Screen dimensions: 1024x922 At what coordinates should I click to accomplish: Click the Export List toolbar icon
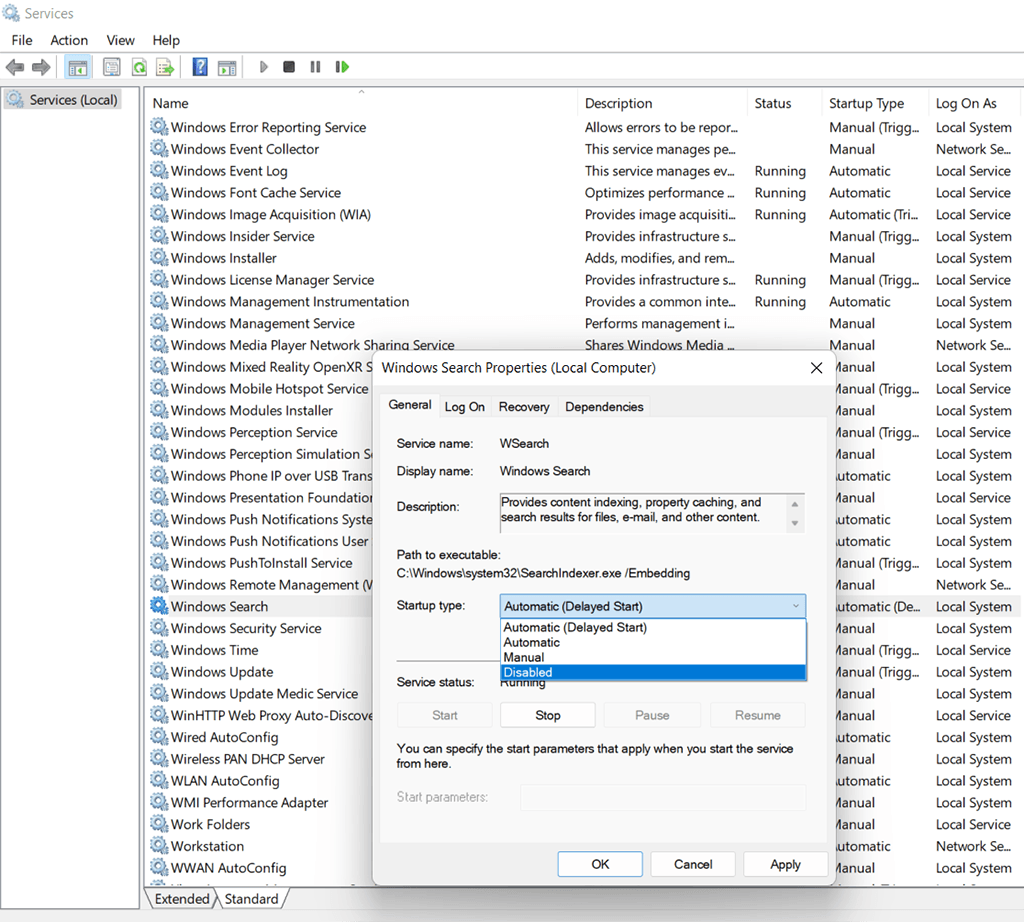point(165,67)
